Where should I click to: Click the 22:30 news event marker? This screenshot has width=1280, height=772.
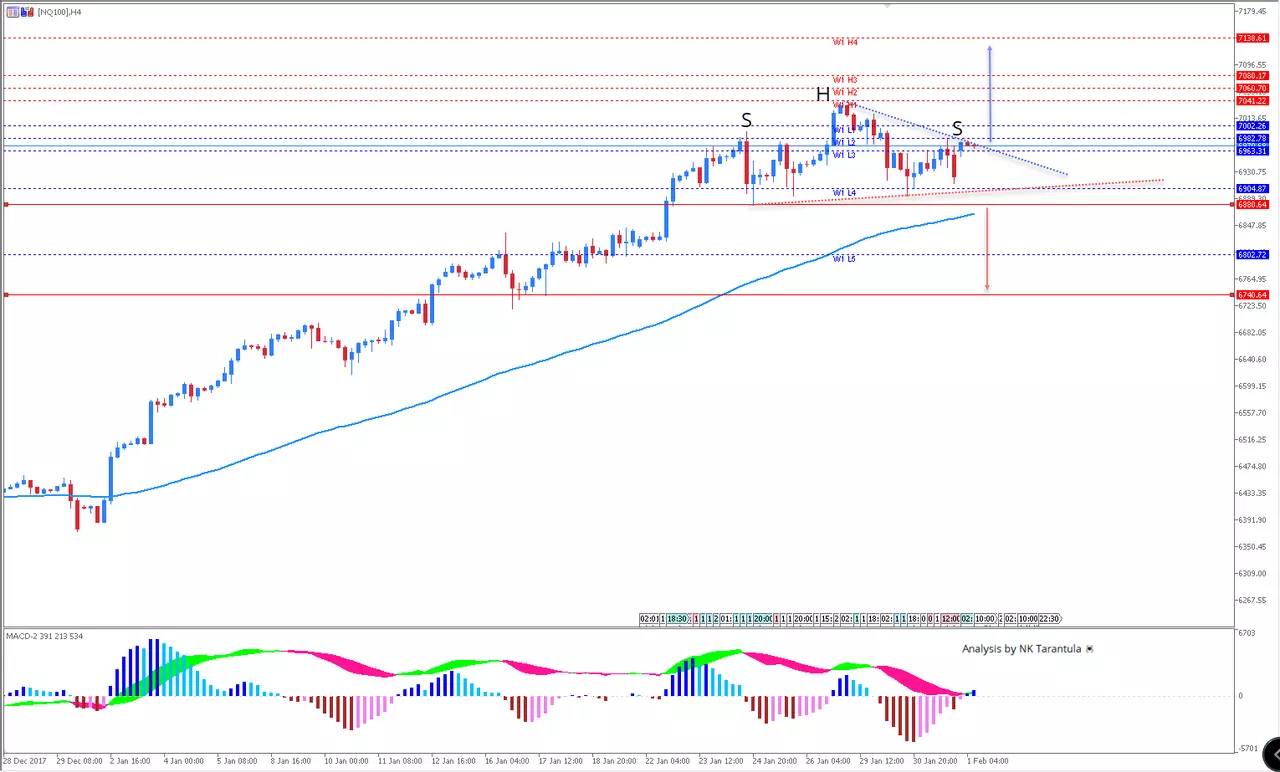1049,619
